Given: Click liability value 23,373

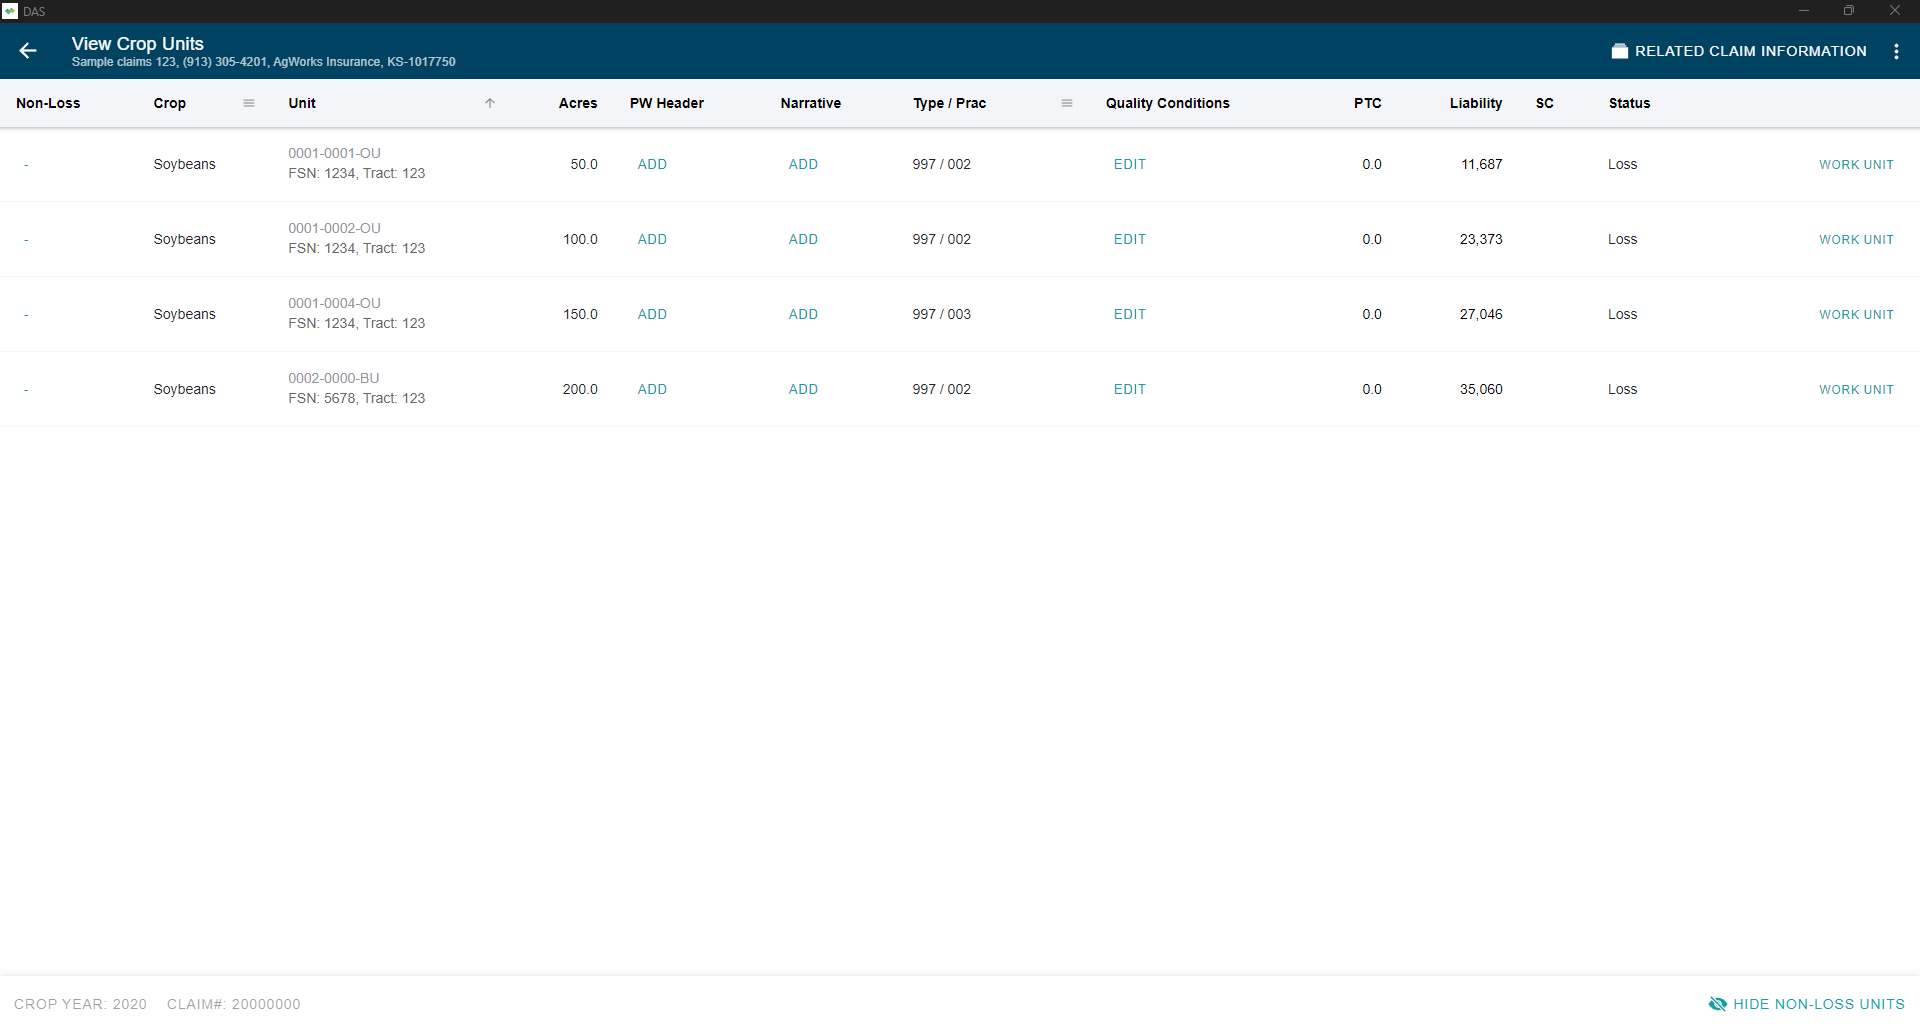Looking at the screenshot, I should (1481, 239).
